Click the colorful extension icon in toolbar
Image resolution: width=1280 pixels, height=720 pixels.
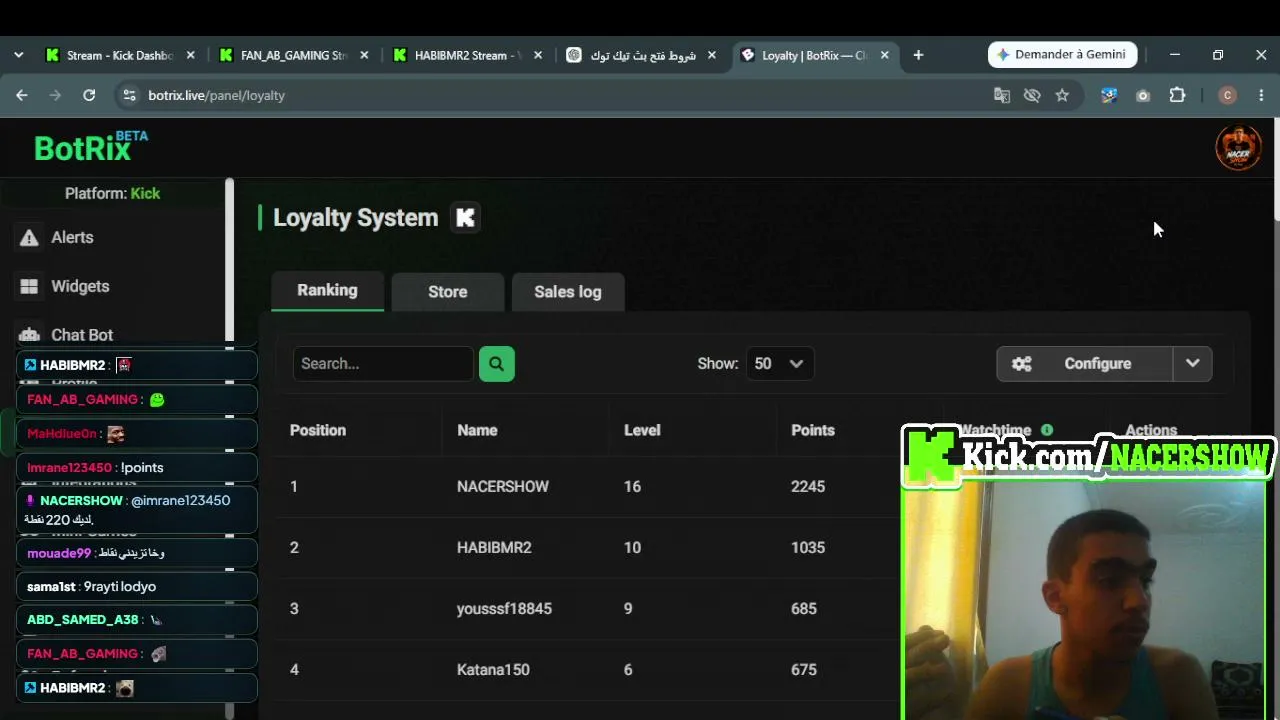click(x=1109, y=95)
